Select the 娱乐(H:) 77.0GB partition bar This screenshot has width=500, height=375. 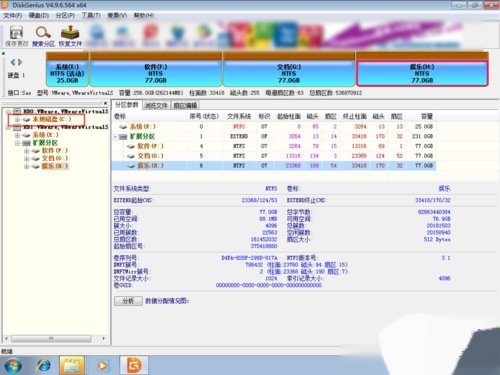pos(422,69)
